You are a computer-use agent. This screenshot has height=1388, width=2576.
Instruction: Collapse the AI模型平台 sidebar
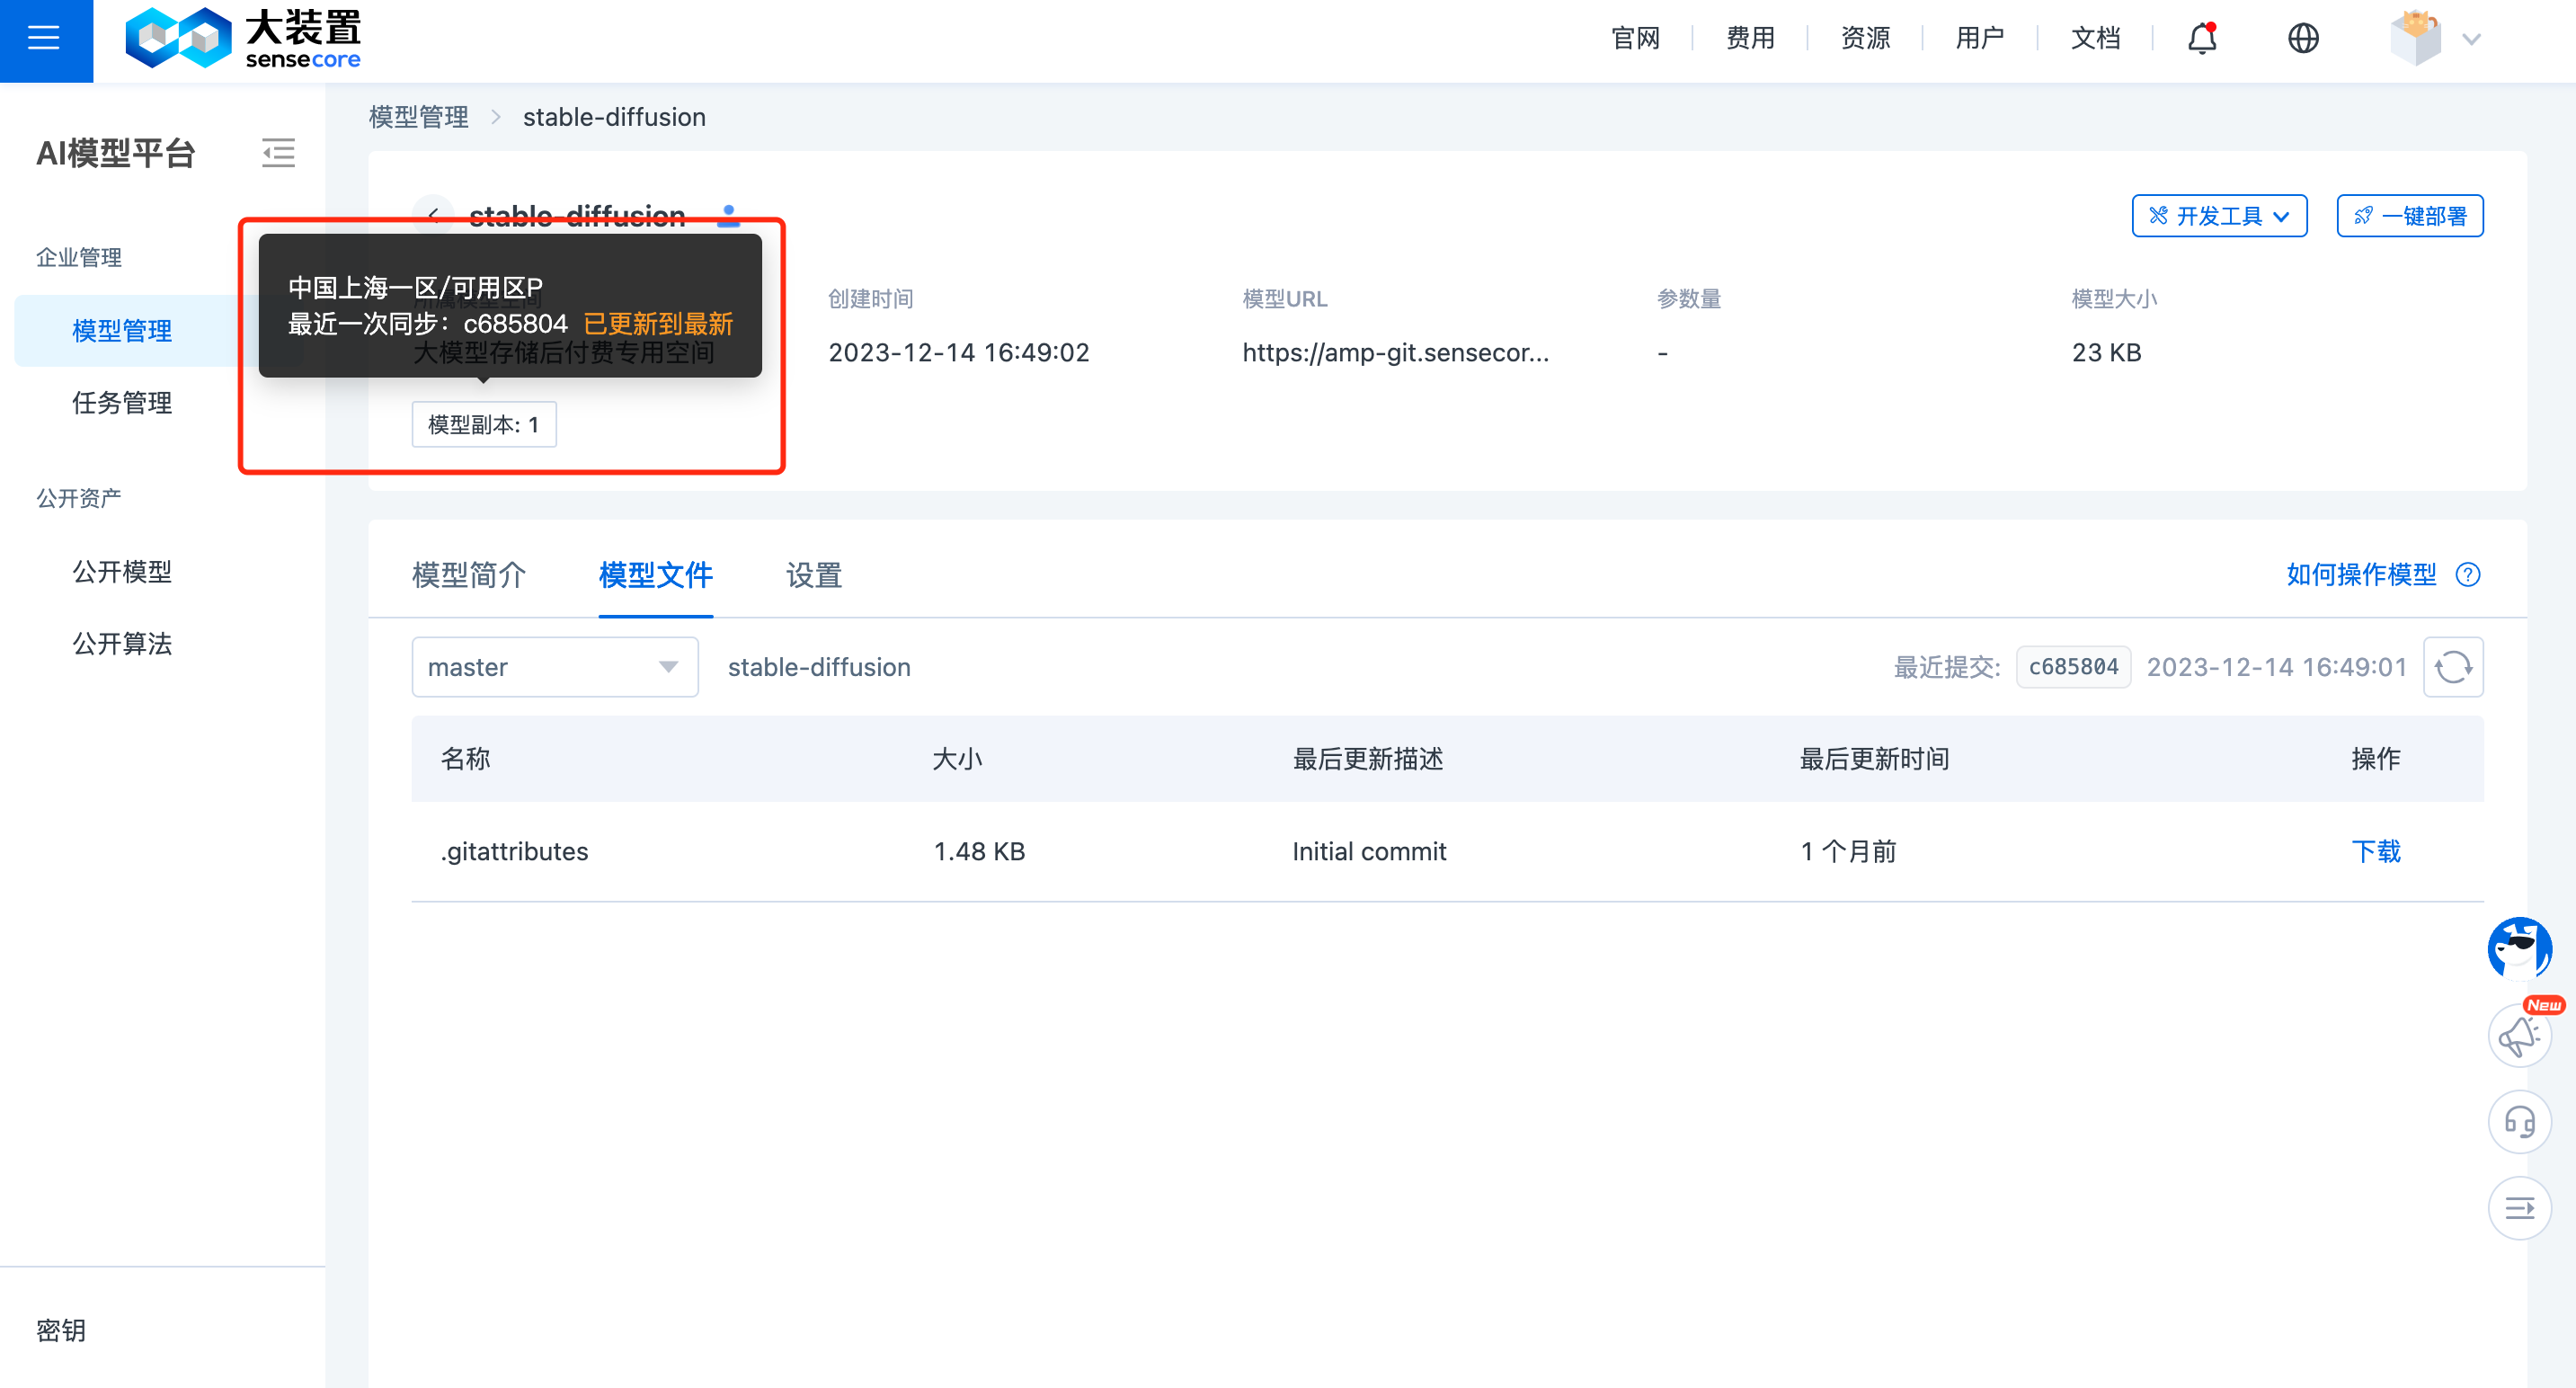[278, 153]
